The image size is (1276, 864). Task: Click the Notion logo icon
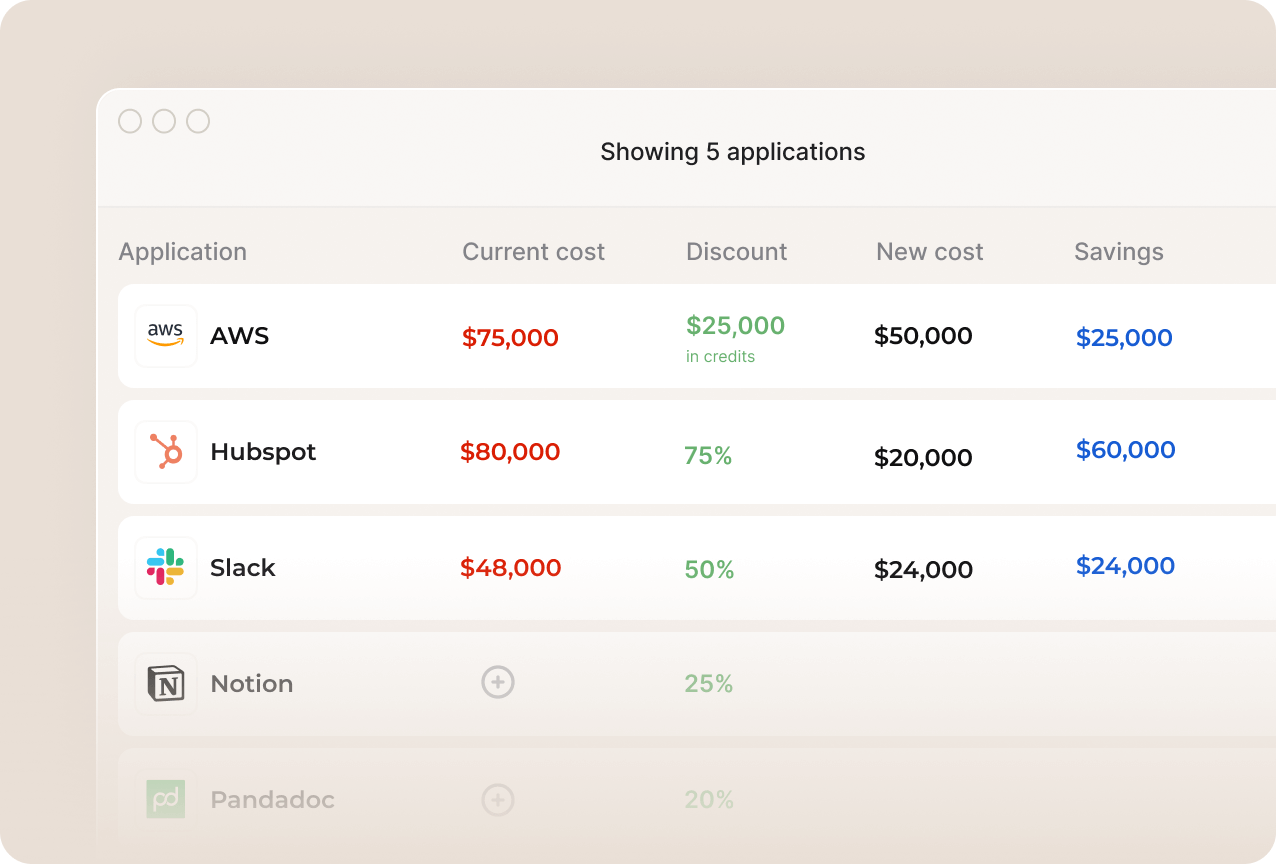(166, 684)
